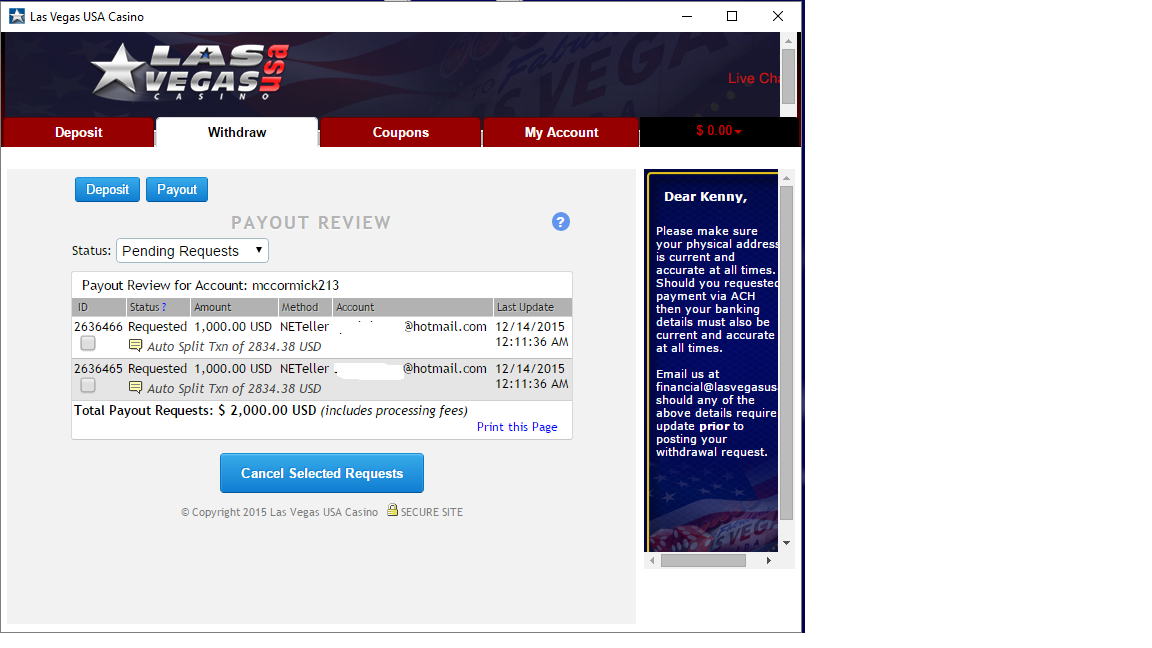
Task: Click the message panel scroll right arrow
Action: click(x=768, y=561)
